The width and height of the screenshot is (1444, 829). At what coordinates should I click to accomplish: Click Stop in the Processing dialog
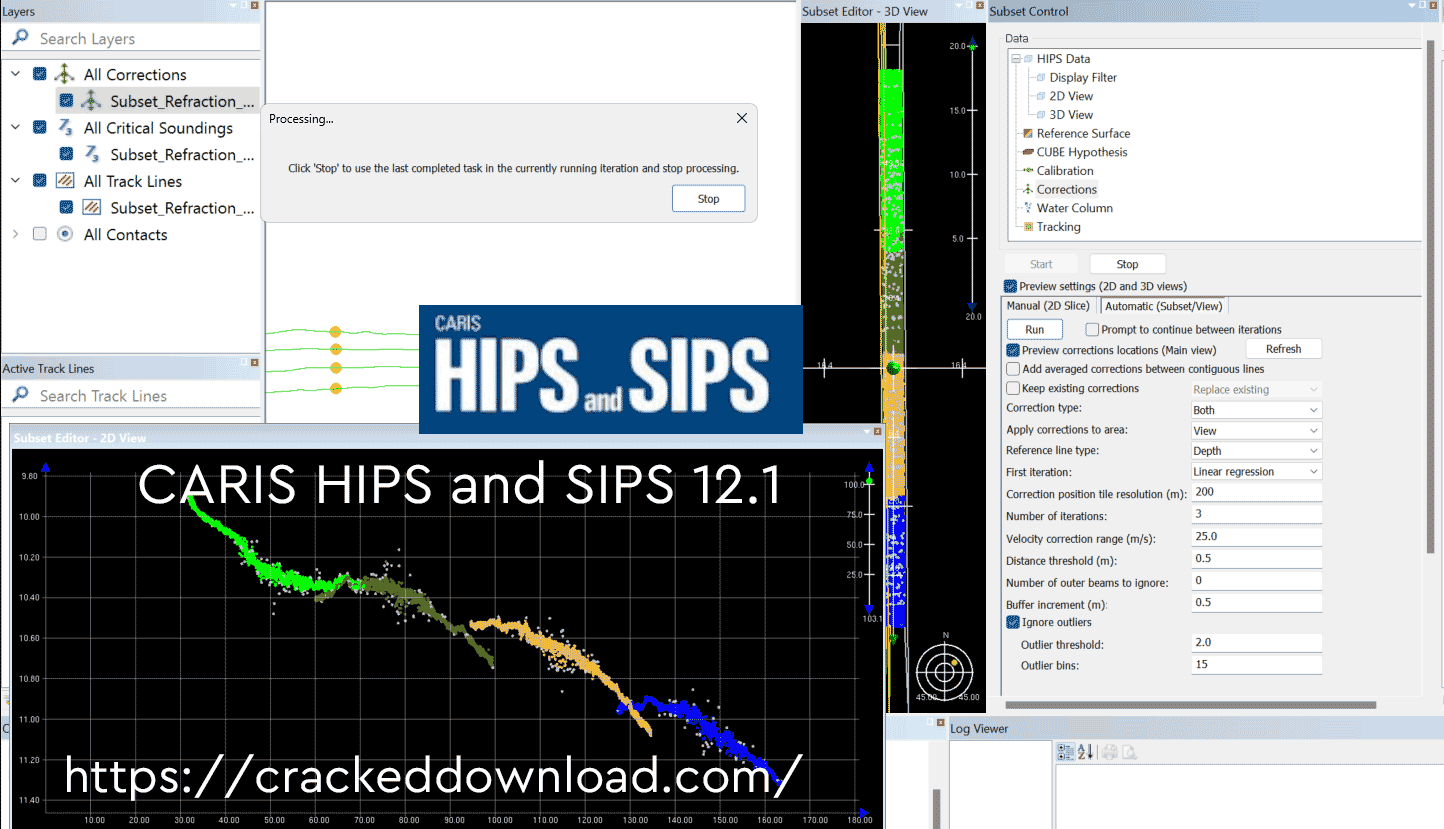pos(709,199)
